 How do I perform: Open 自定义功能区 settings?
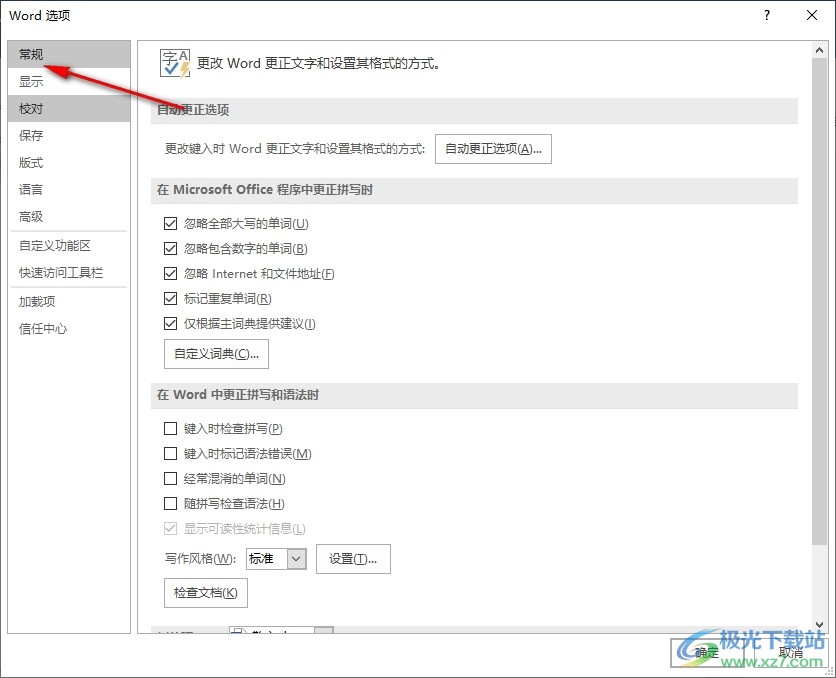tap(69, 246)
